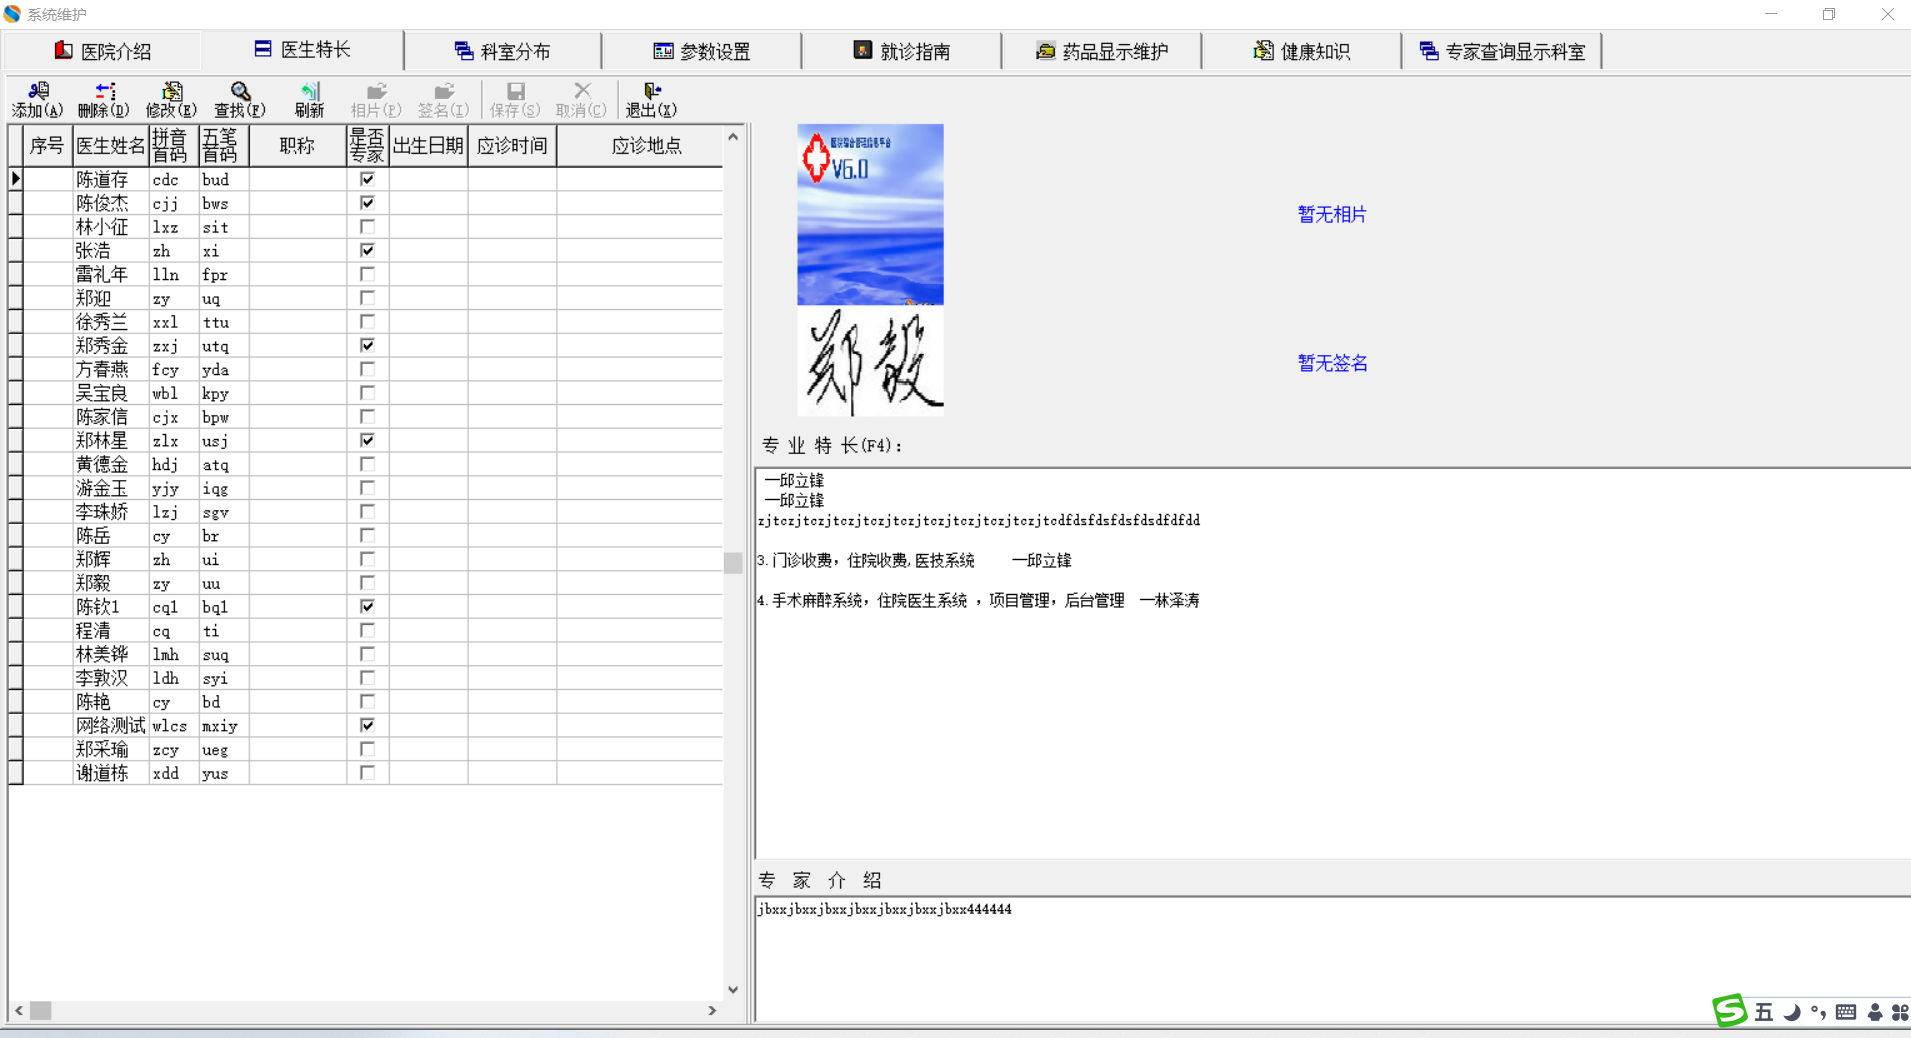Click the Sogou input method S icon
This screenshot has width=1911, height=1038.
[x=1729, y=1010]
